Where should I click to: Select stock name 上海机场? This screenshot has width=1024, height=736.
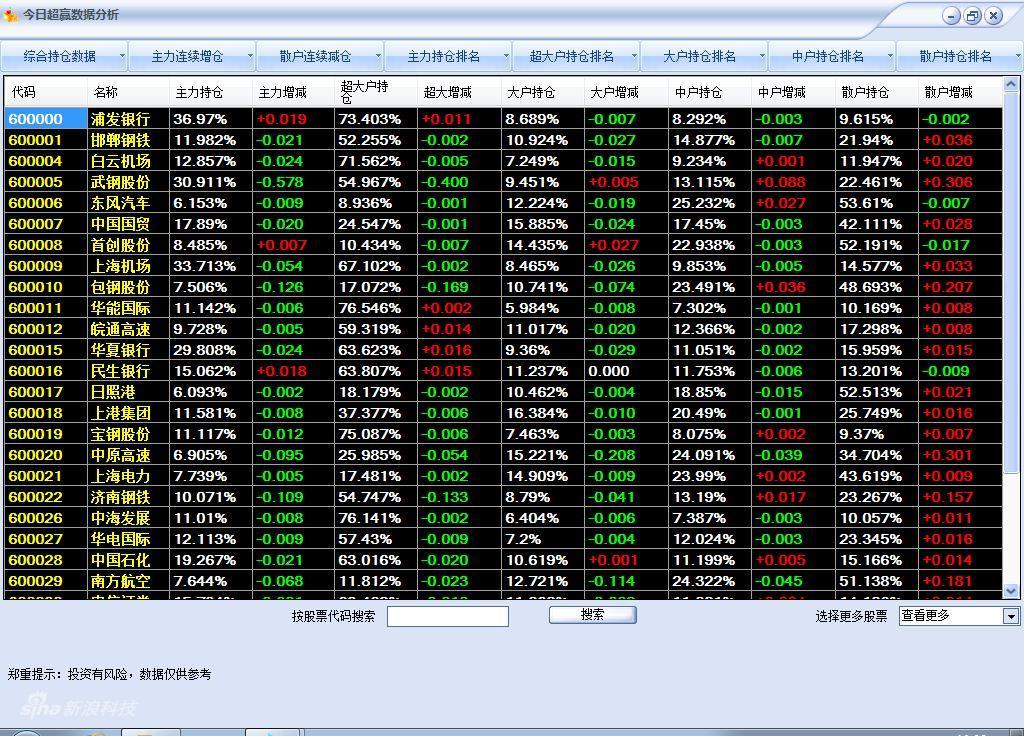[120, 266]
